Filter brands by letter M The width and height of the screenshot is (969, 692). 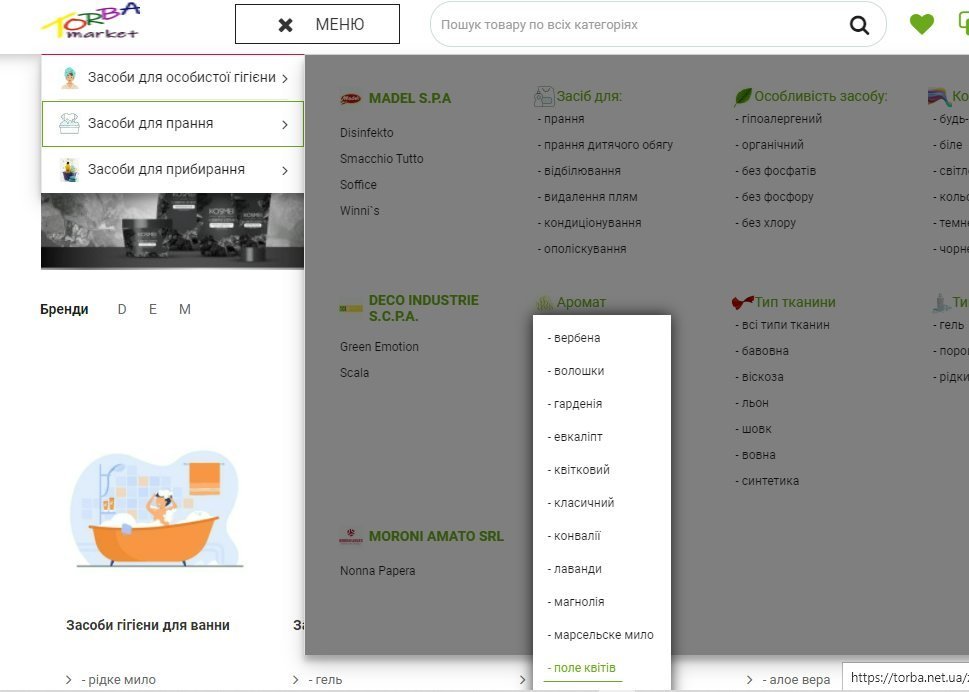pos(185,309)
